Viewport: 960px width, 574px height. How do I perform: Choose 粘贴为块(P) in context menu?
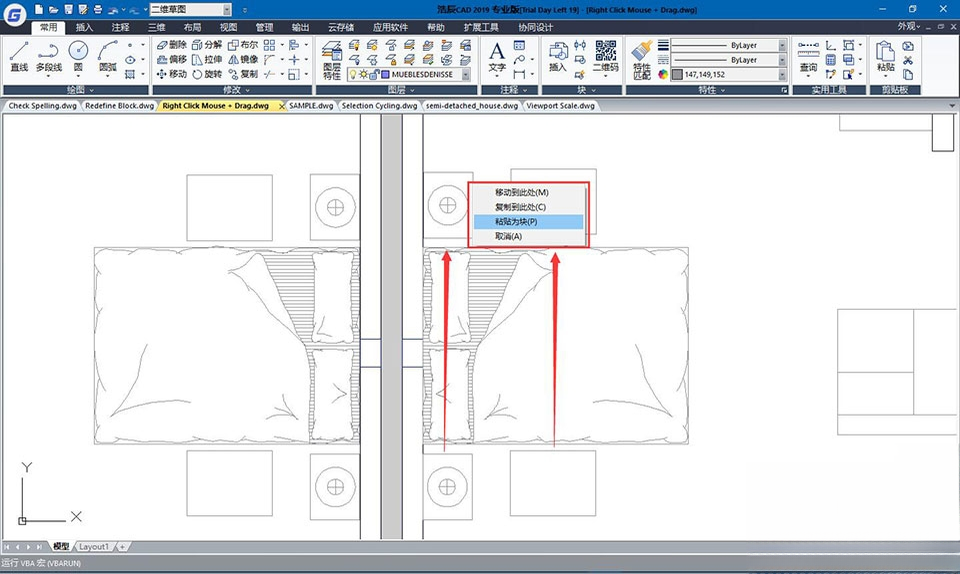point(528,222)
